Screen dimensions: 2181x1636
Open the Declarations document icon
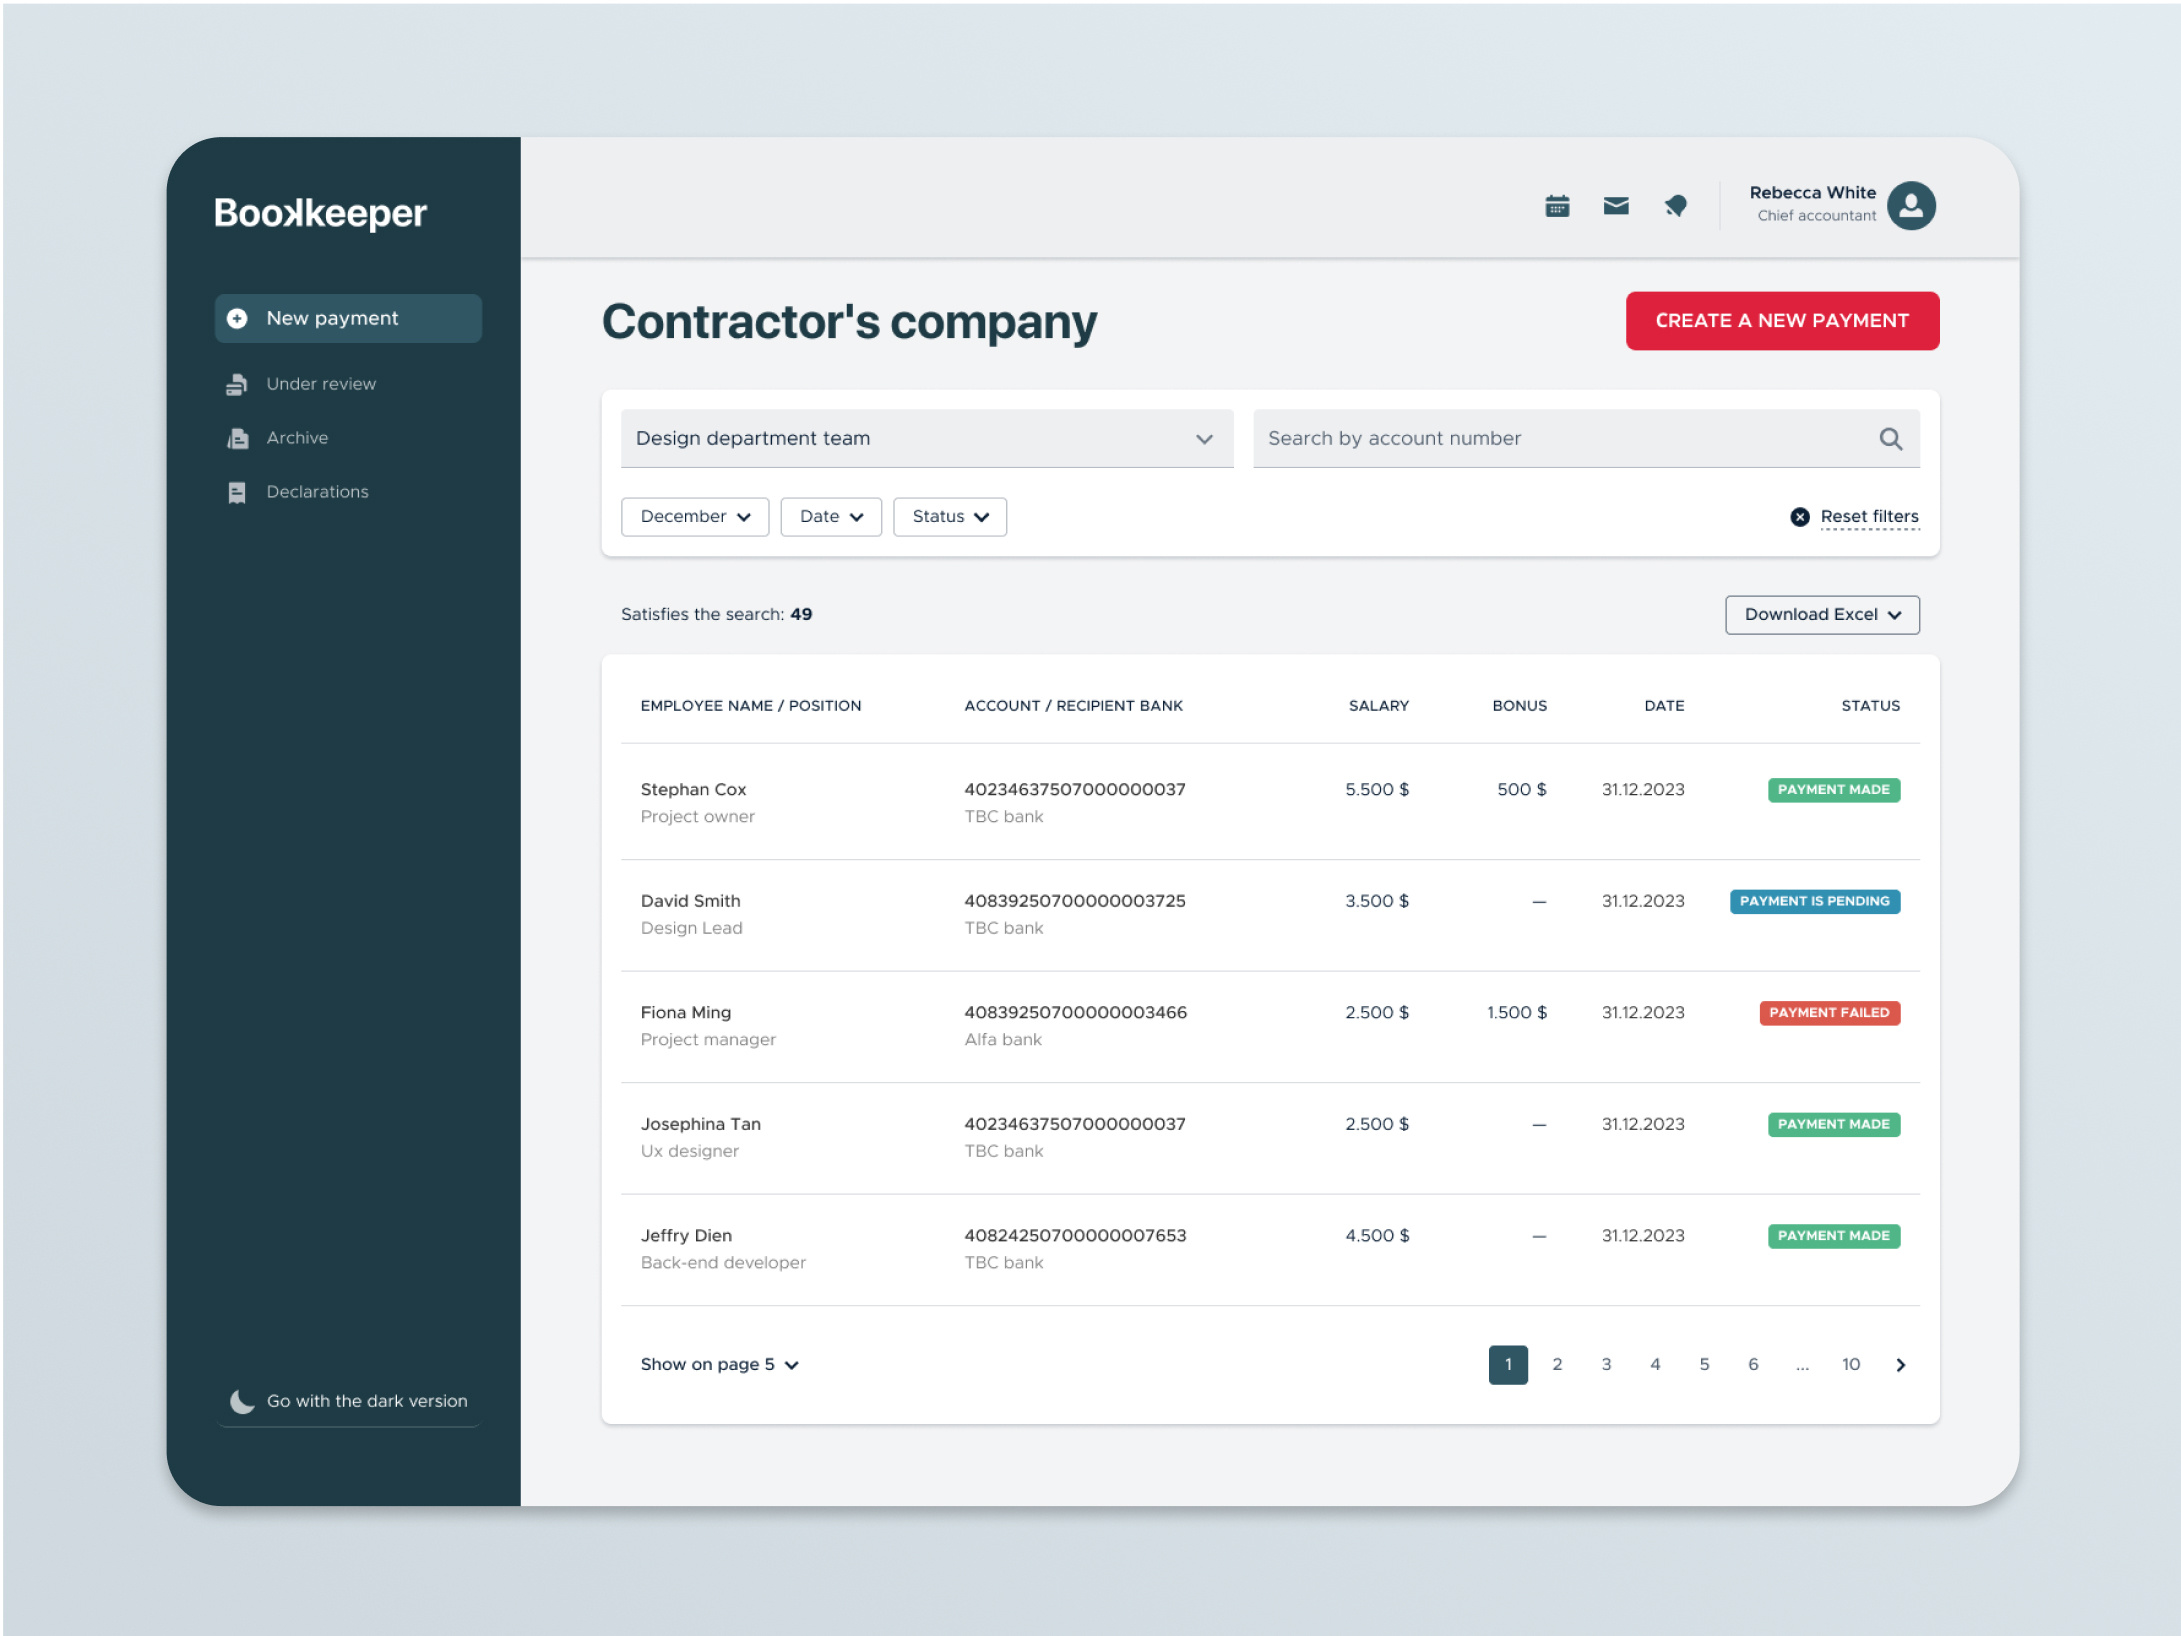tap(237, 491)
